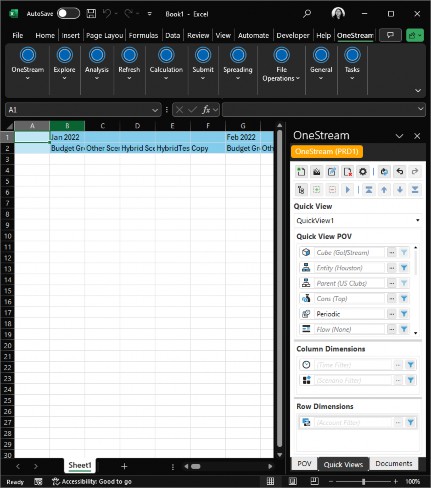Refresh the Quick View data icon
Image resolution: width=431 pixels, height=488 pixels.
coord(384,172)
